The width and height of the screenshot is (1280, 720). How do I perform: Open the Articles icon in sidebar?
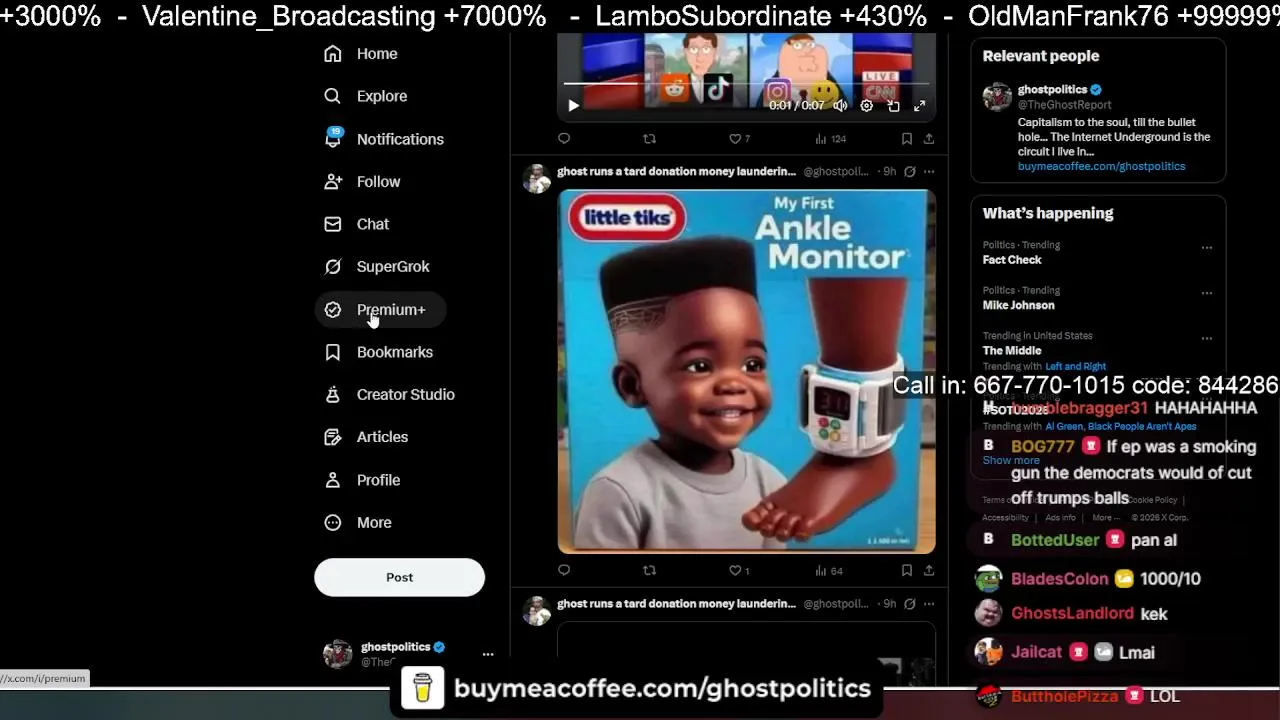tap(333, 437)
